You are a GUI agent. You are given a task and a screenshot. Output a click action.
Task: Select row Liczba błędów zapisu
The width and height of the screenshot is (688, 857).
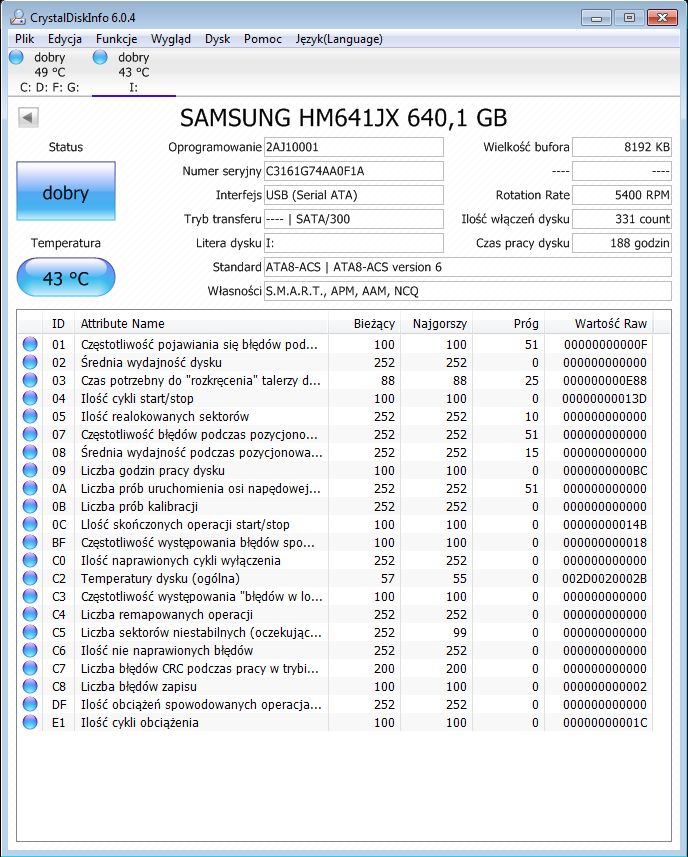pos(335,686)
